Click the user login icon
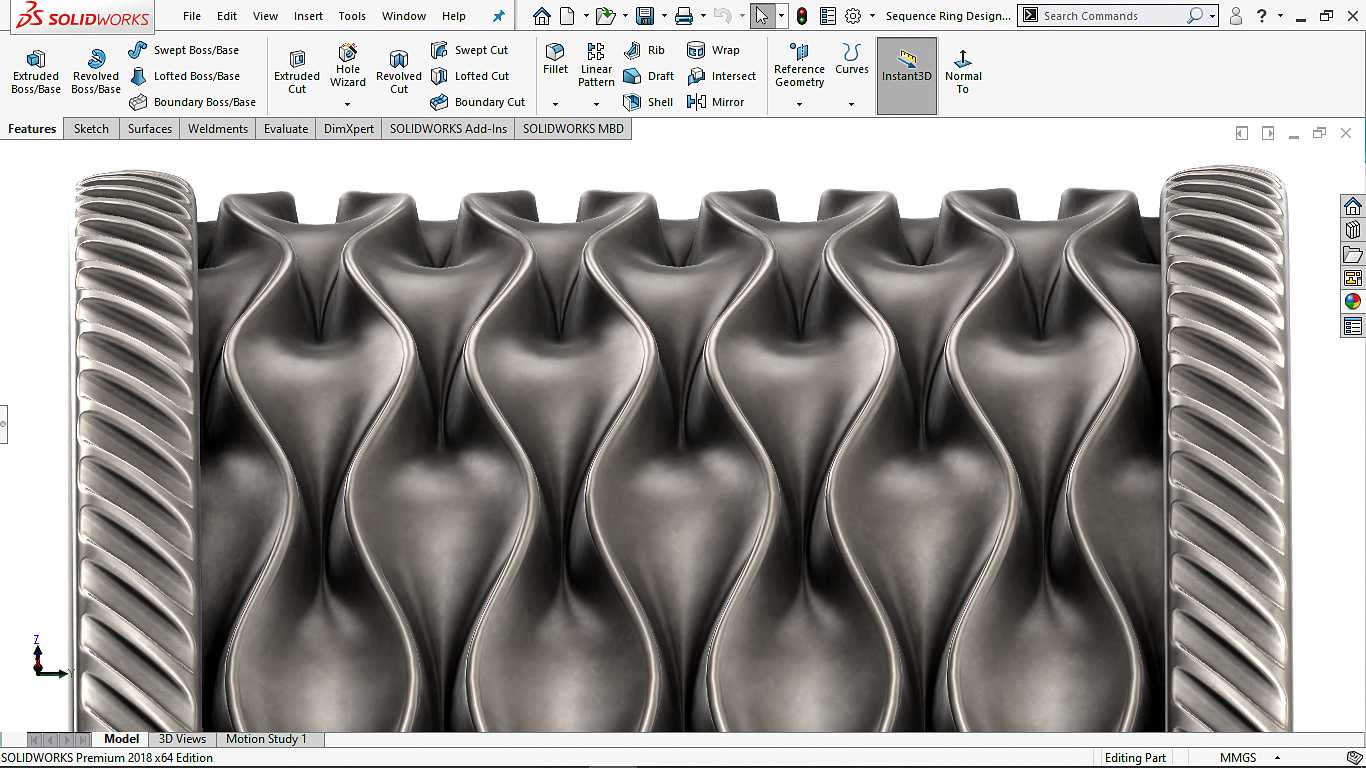Screen dimensions: 1366x768 coord(1236,16)
